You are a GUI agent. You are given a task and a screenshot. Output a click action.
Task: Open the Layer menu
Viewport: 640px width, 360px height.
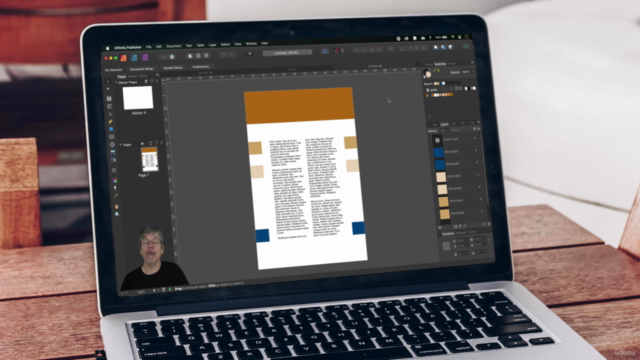tap(212, 45)
